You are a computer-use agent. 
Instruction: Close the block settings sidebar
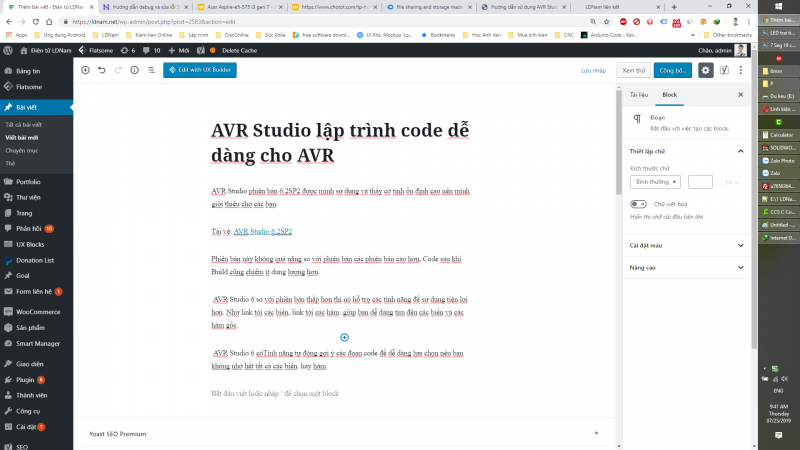[740, 94]
